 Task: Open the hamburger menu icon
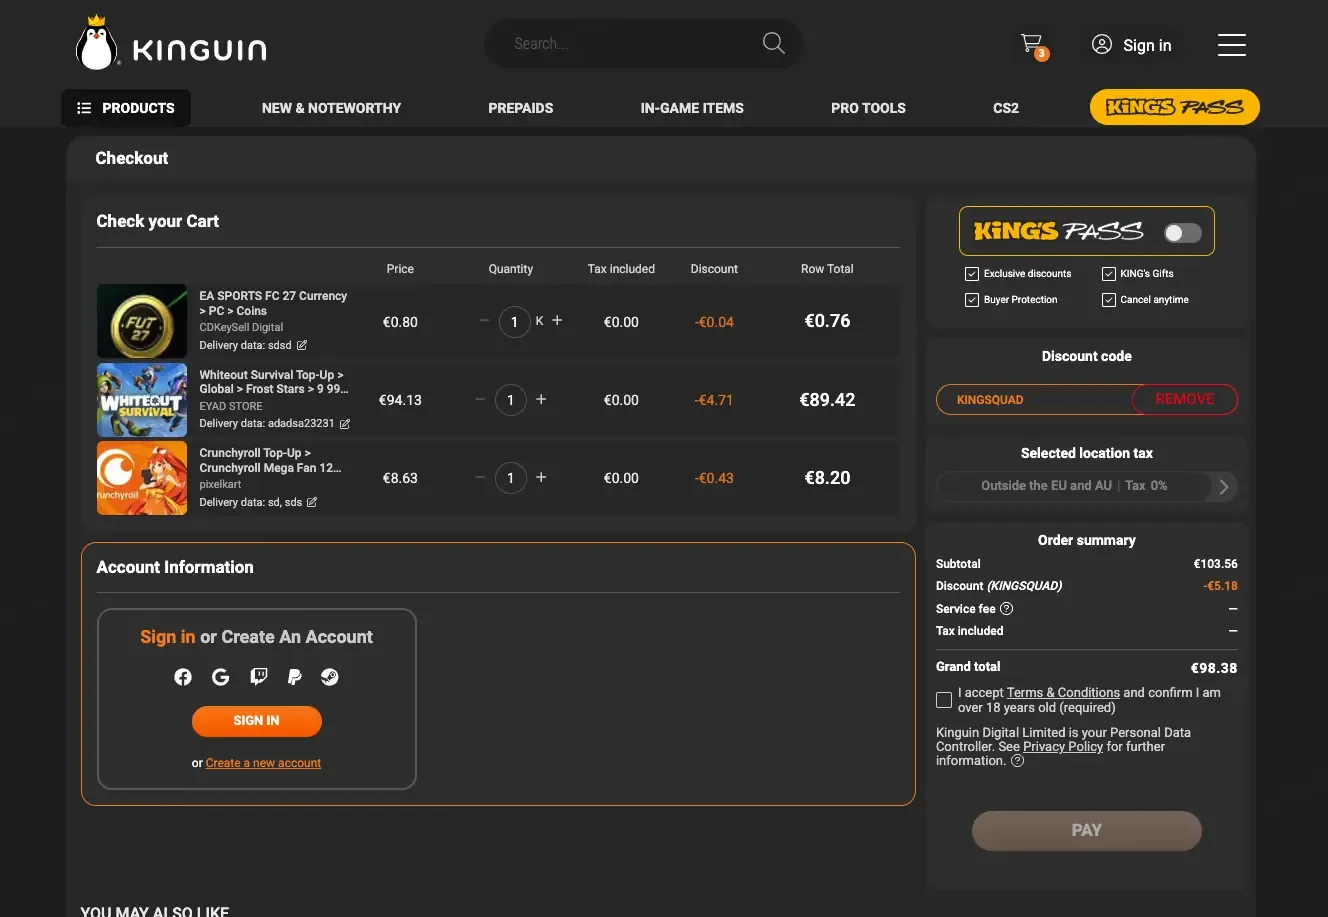1231,45
